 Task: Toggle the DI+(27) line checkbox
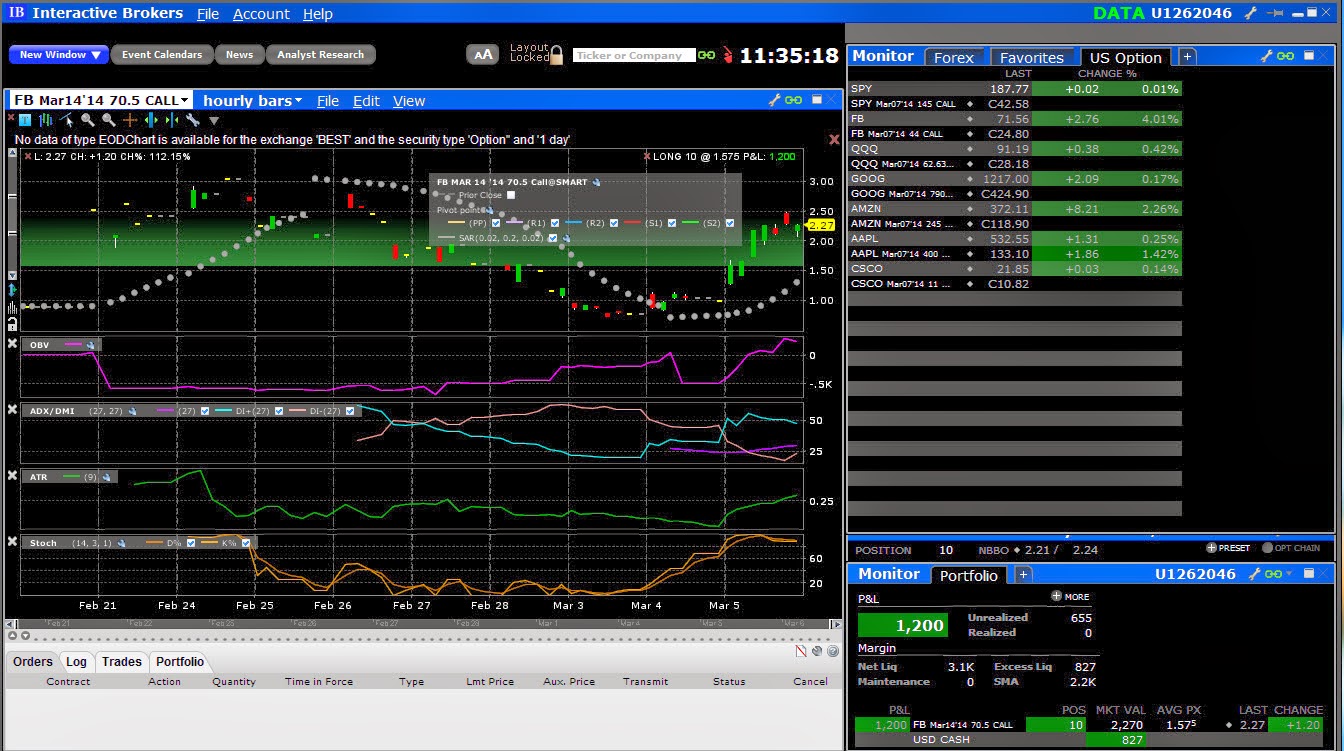pos(278,411)
